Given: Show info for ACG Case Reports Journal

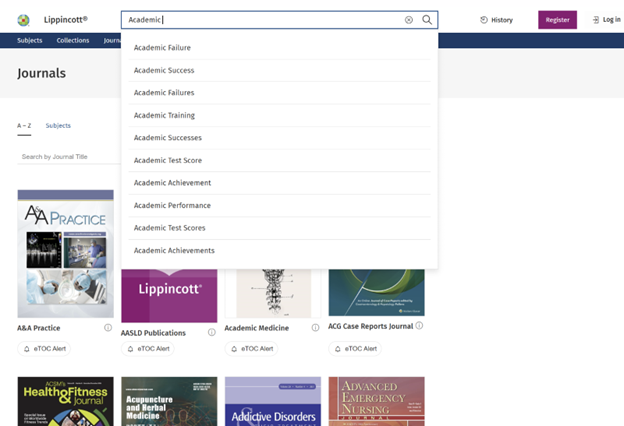Looking at the screenshot, I should [x=419, y=326].
